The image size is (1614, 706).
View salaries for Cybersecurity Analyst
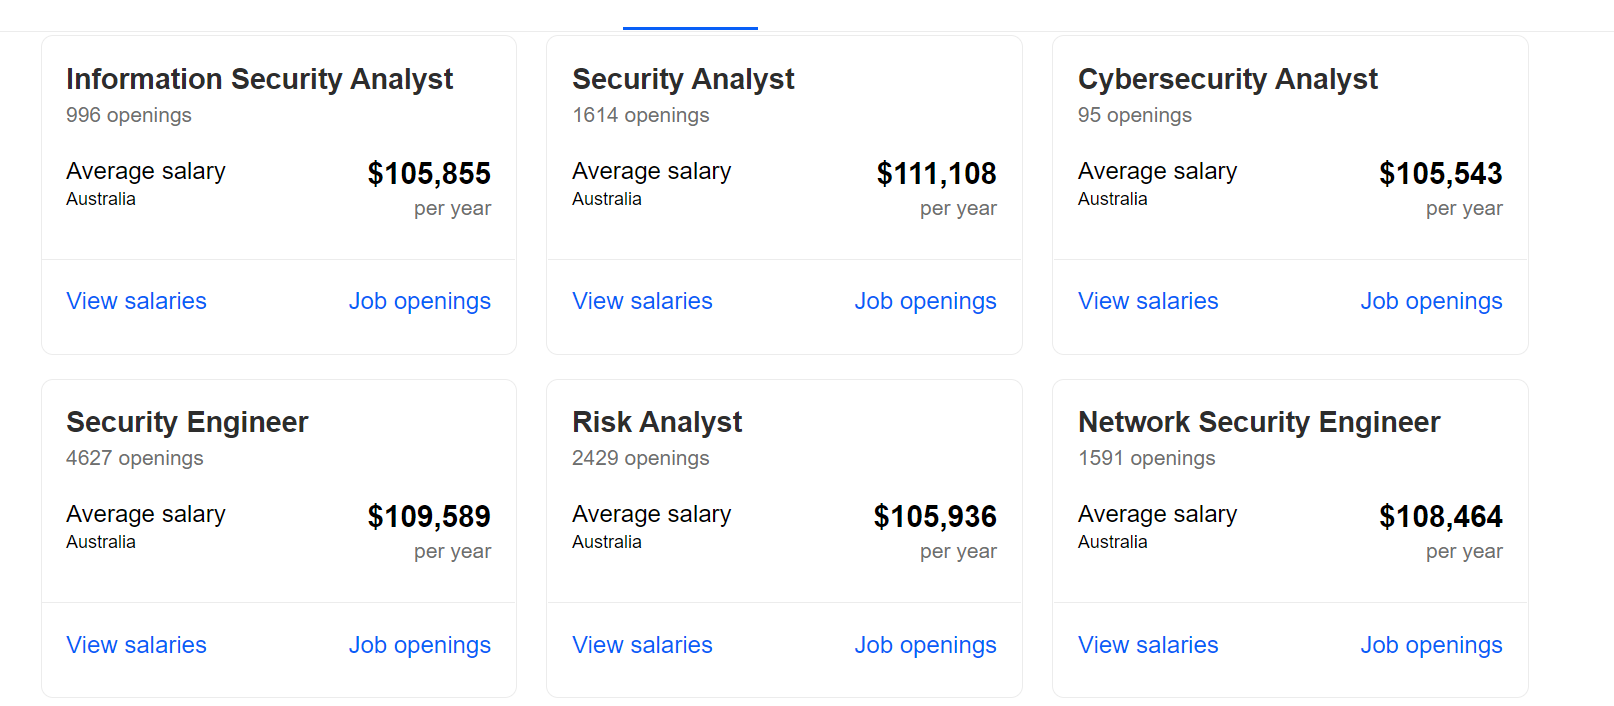[1148, 301]
